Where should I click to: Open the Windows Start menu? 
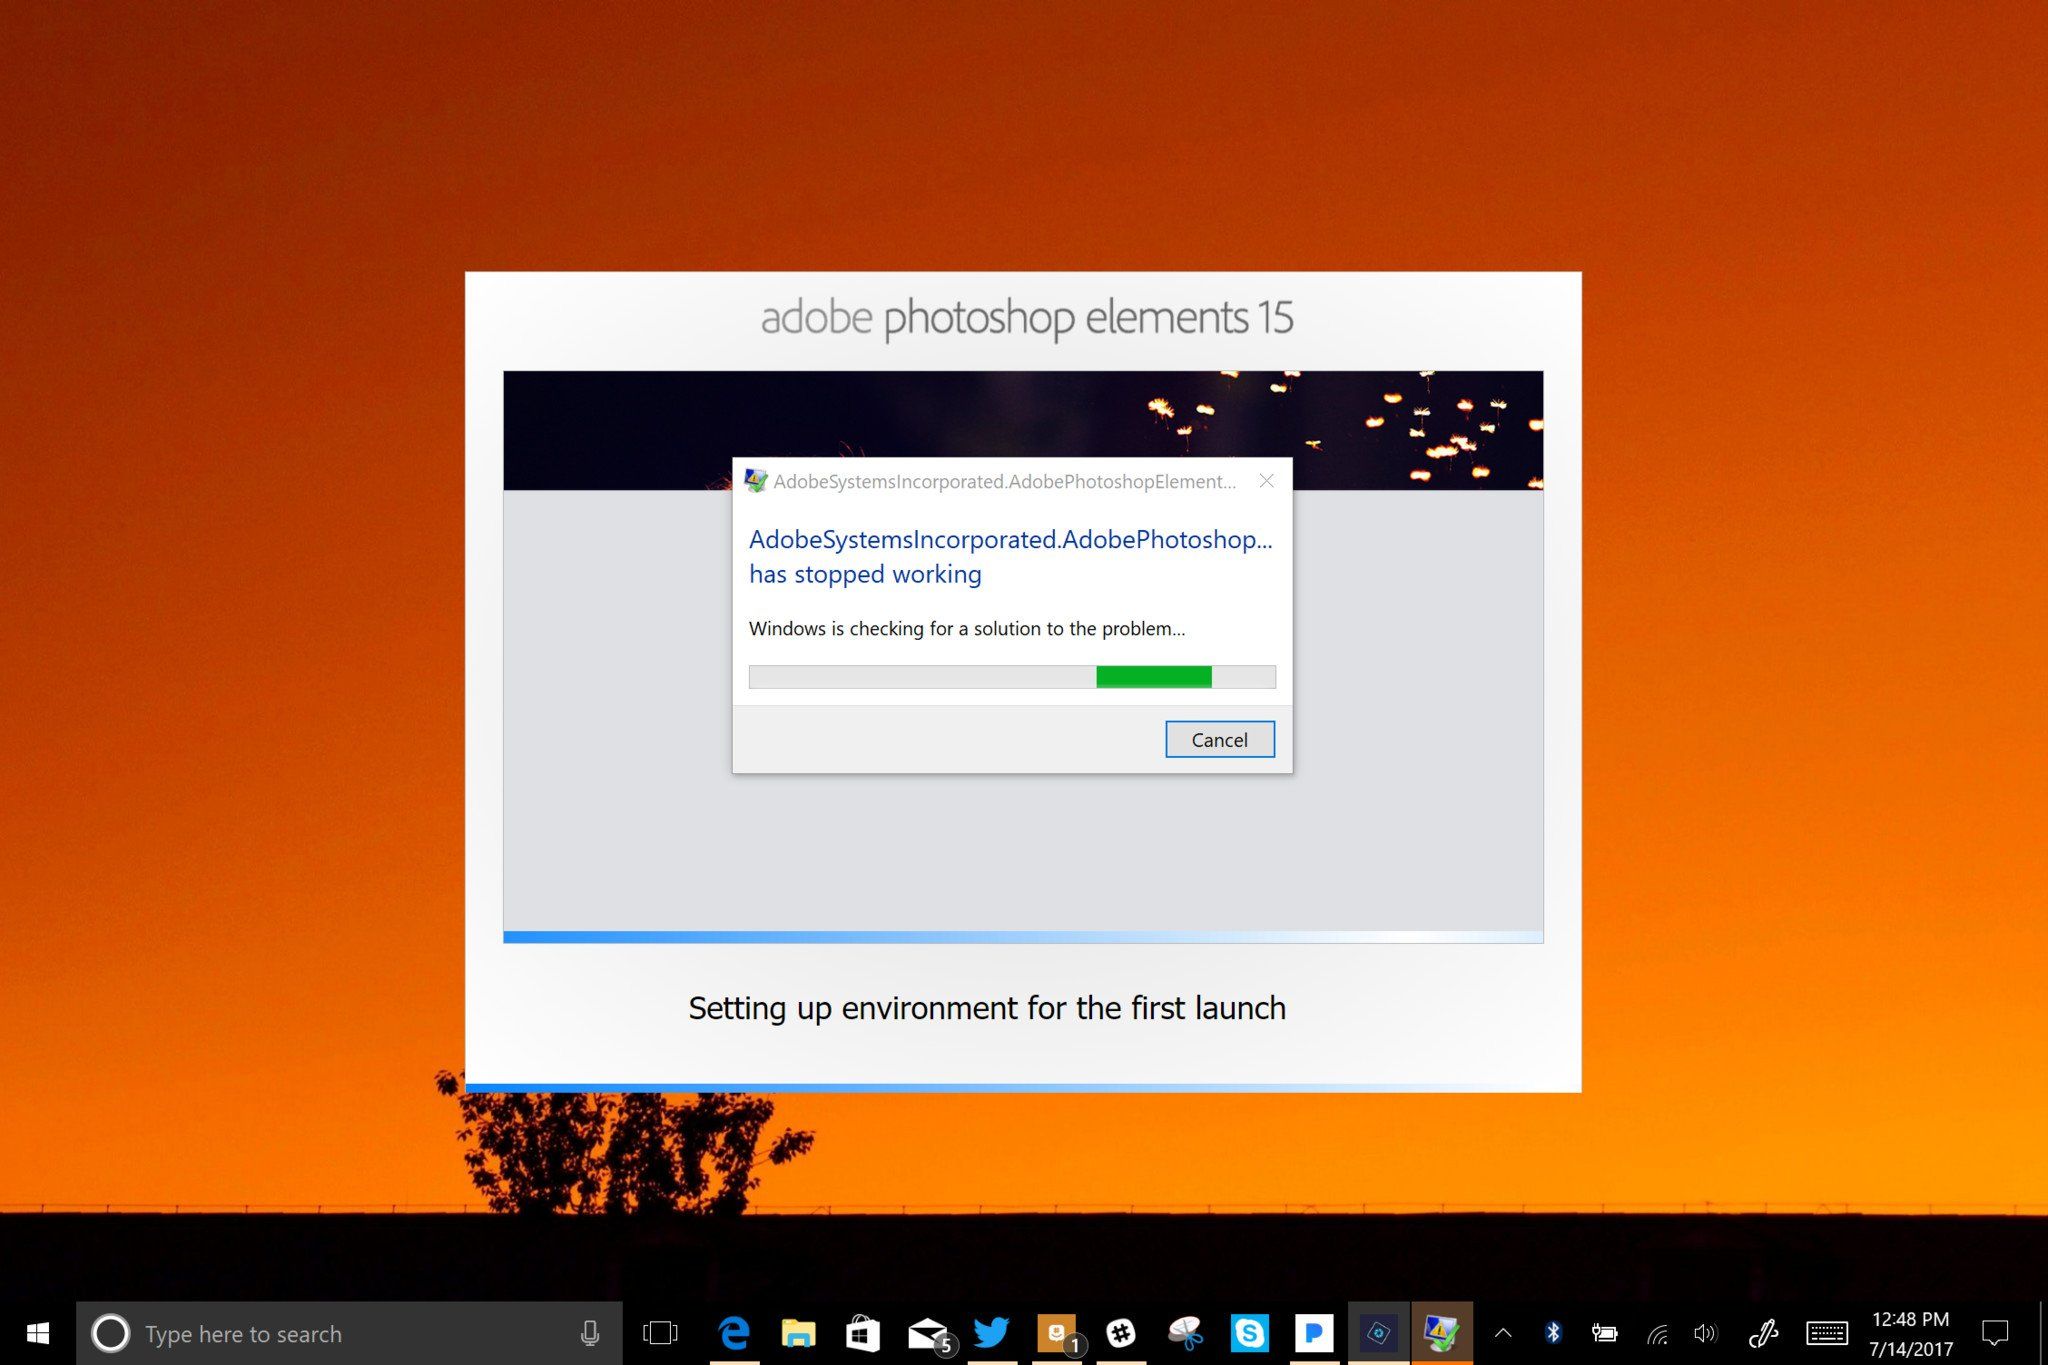pyautogui.click(x=38, y=1333)
